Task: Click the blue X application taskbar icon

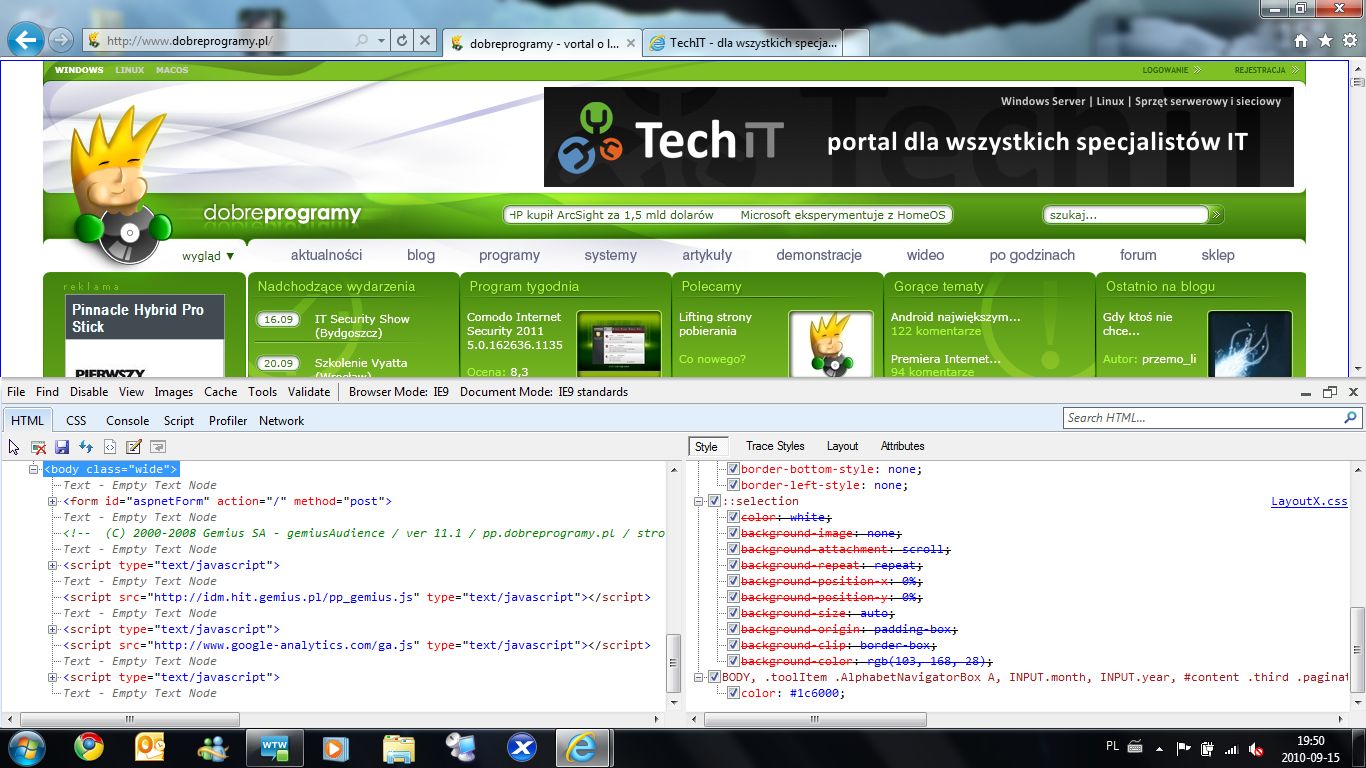Action: tap(522, 747)
